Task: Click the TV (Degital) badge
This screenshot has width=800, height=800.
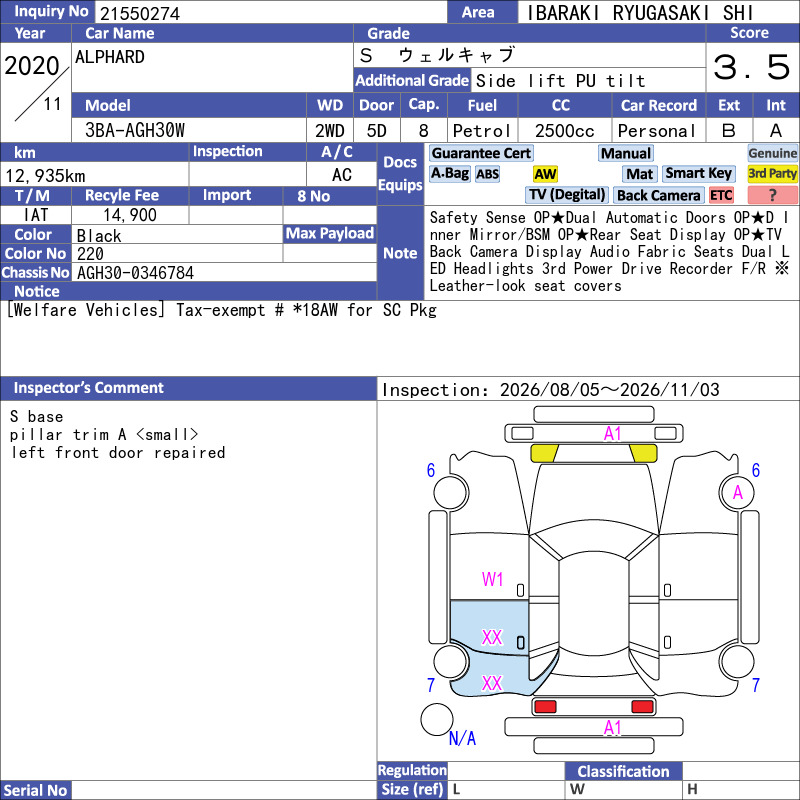Action: click(x=566, y=195)
